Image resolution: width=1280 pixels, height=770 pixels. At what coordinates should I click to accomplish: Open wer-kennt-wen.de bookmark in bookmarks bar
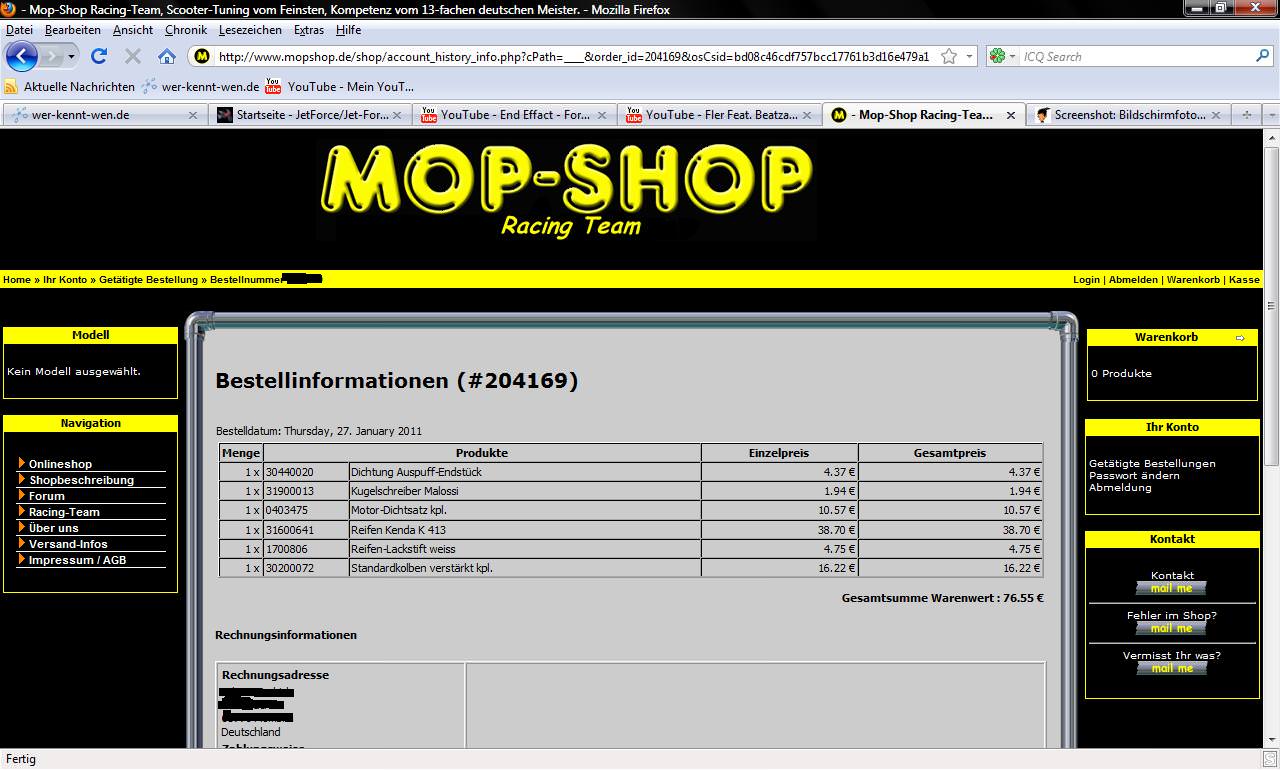pyautogui.click(x=200, y=87)
